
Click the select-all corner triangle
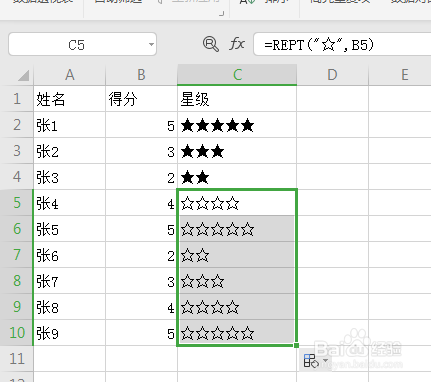[x=23, y=75]
